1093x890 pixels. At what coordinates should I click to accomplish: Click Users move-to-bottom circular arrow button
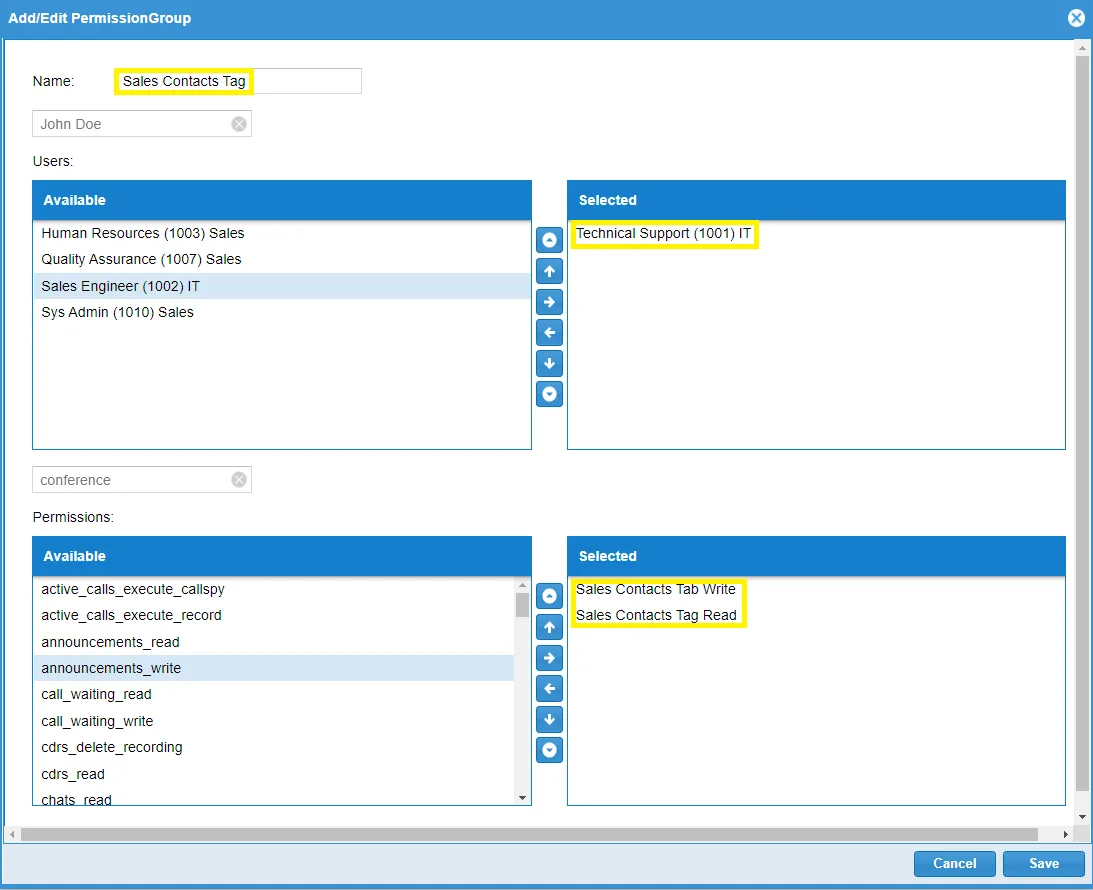click(549, 394)
